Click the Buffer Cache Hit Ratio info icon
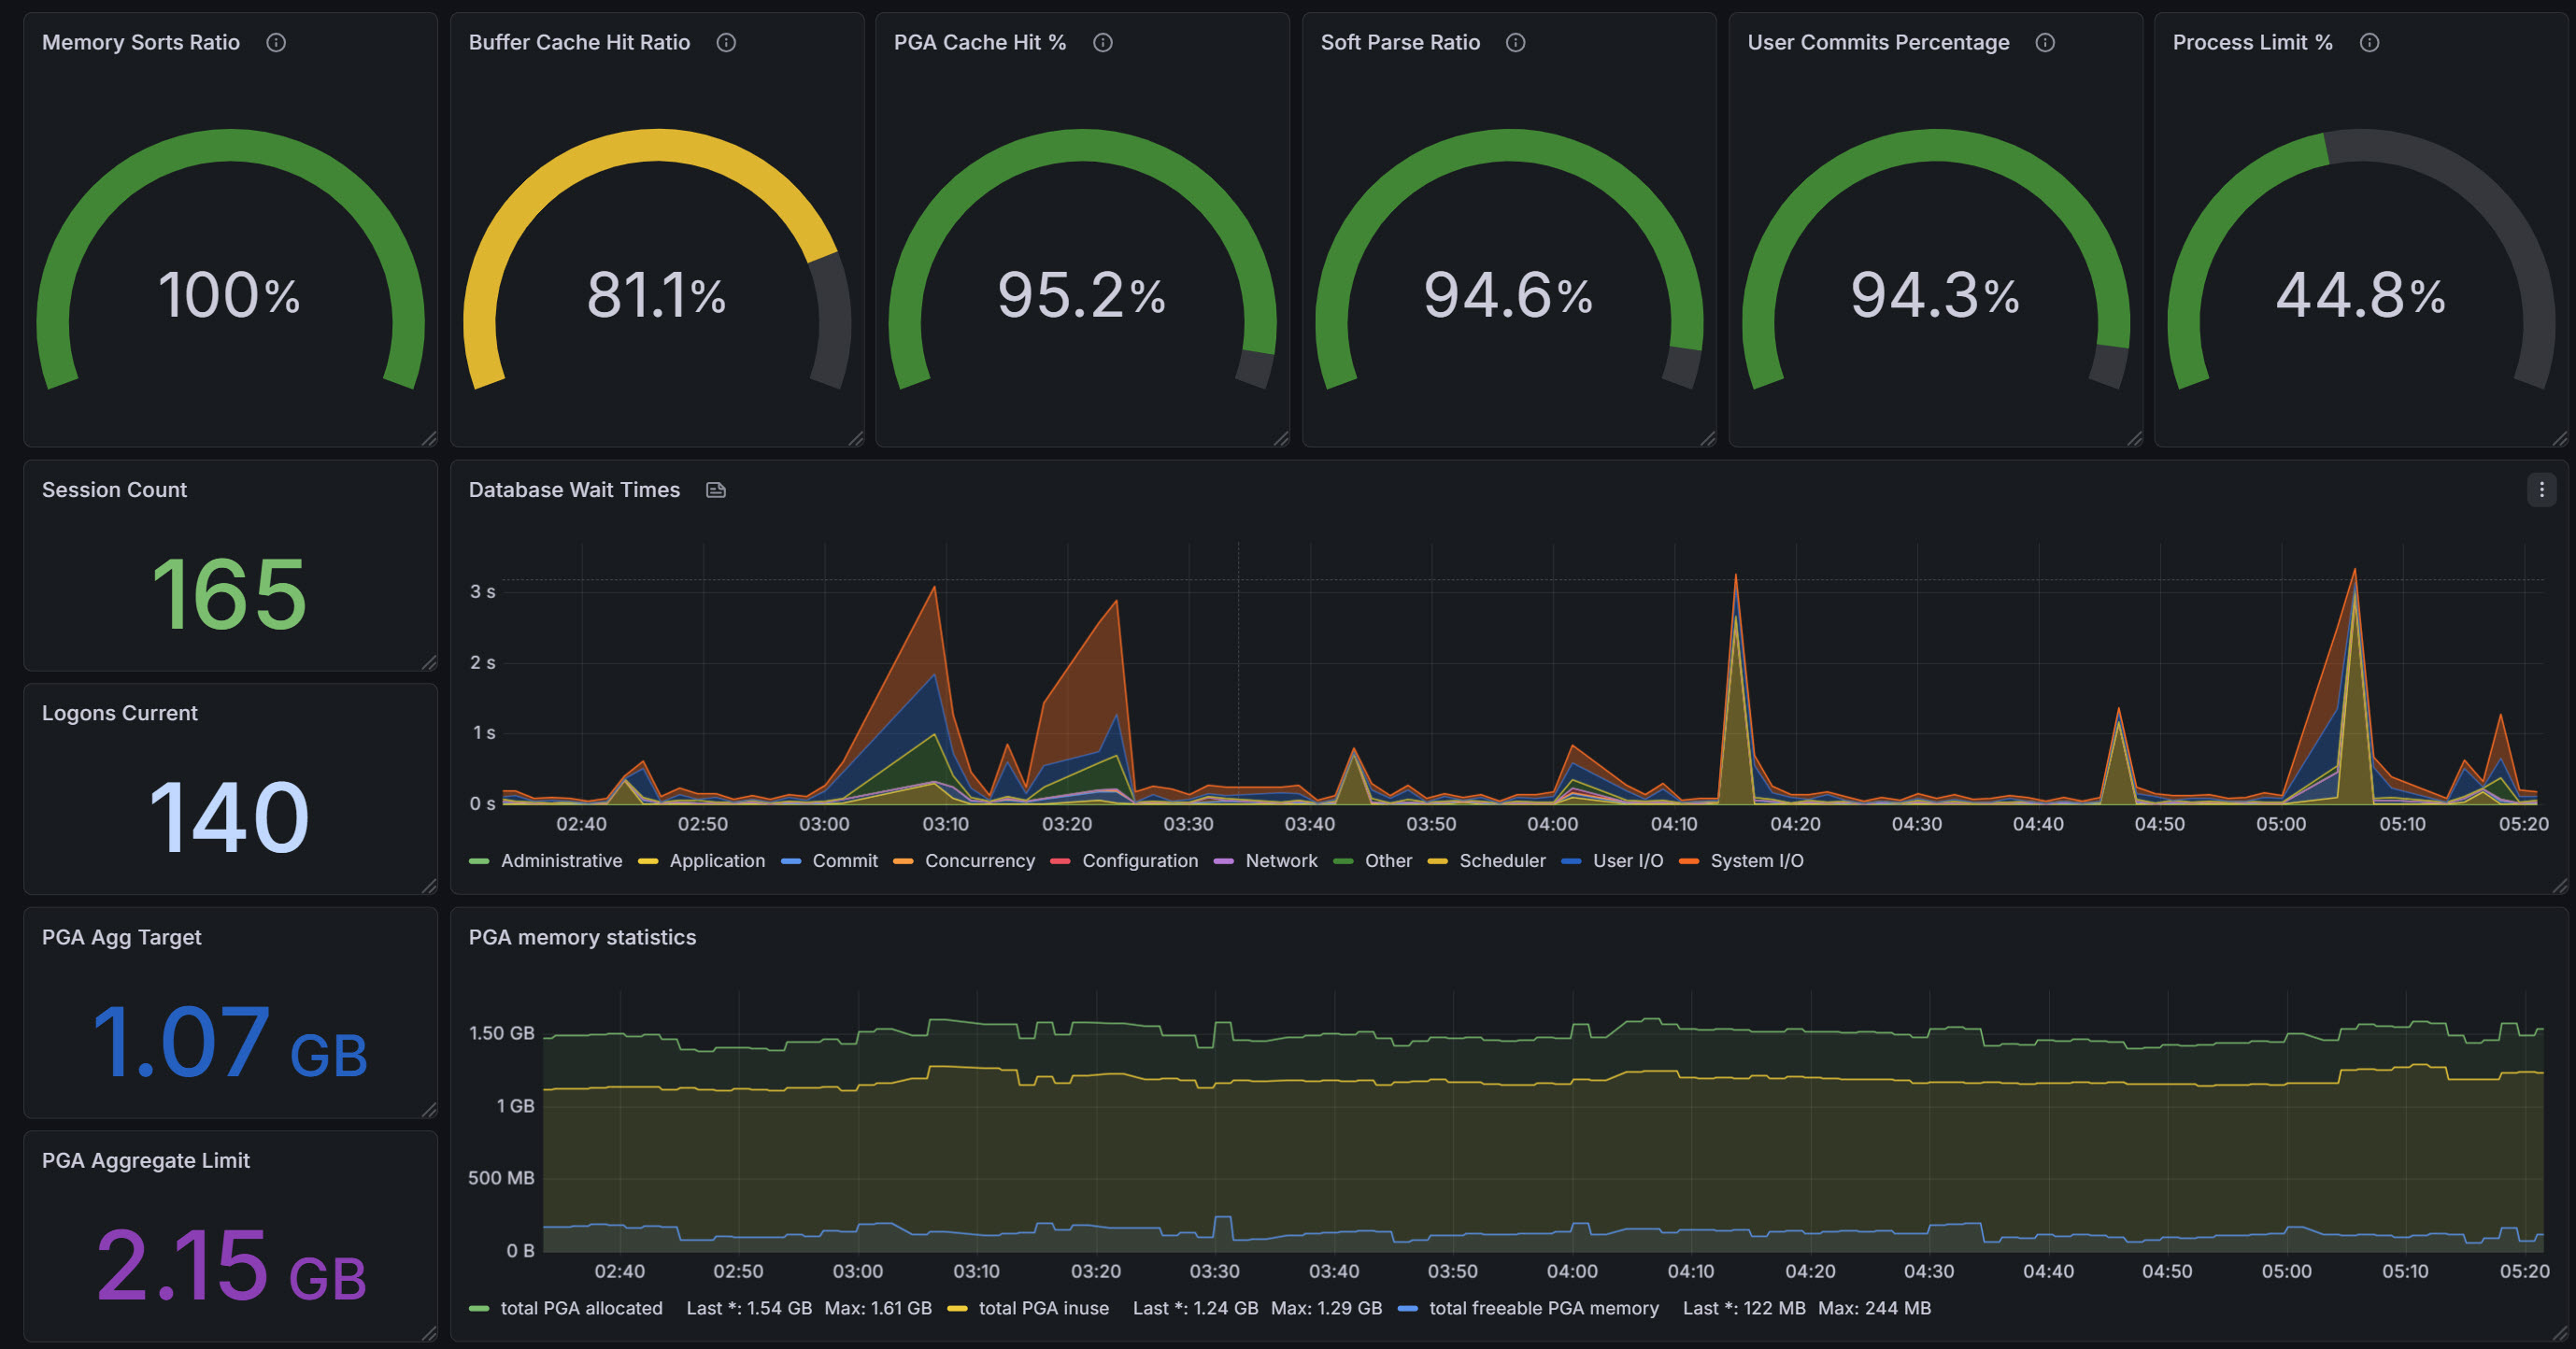2576x1349 pixels. click(727, 42)
